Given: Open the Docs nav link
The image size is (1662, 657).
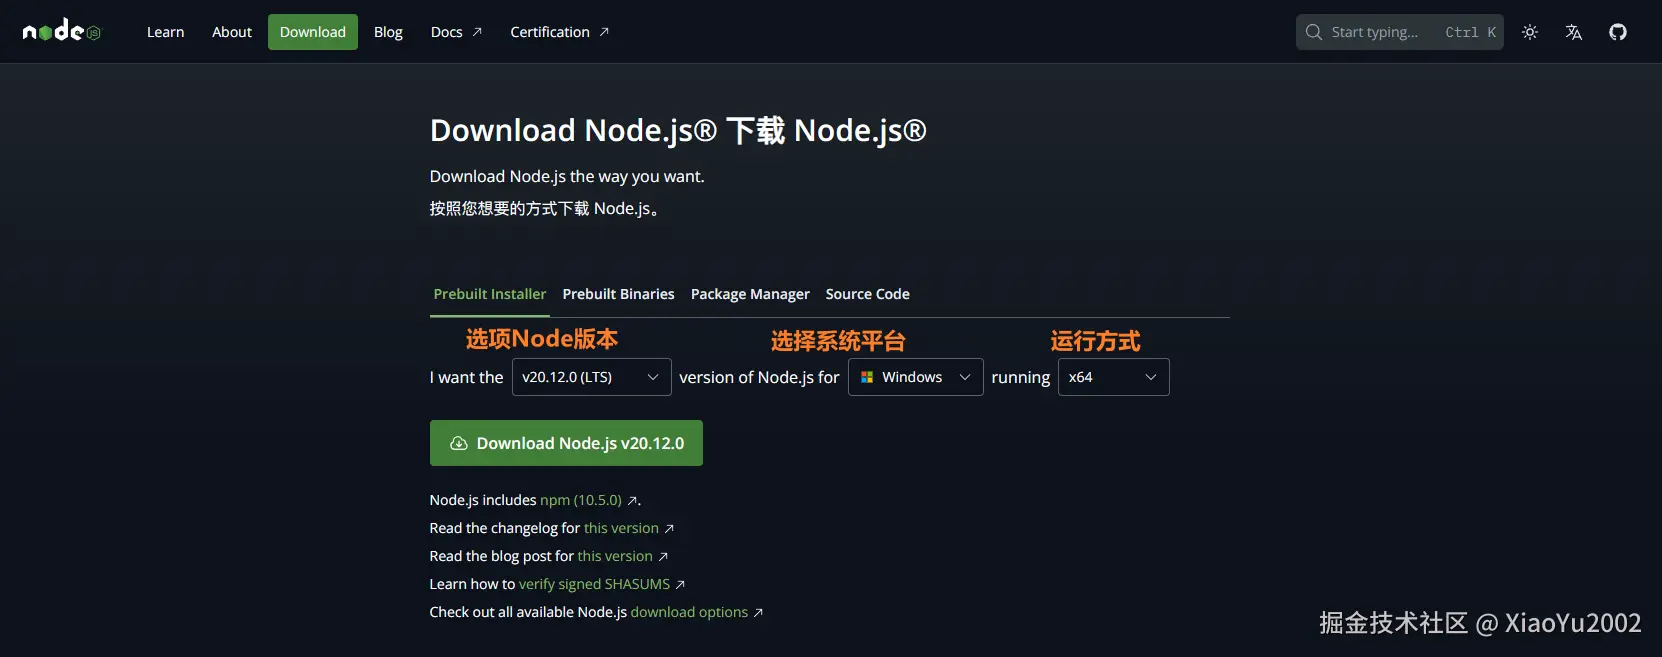Looking at the screenshot, I should (456, 32).
